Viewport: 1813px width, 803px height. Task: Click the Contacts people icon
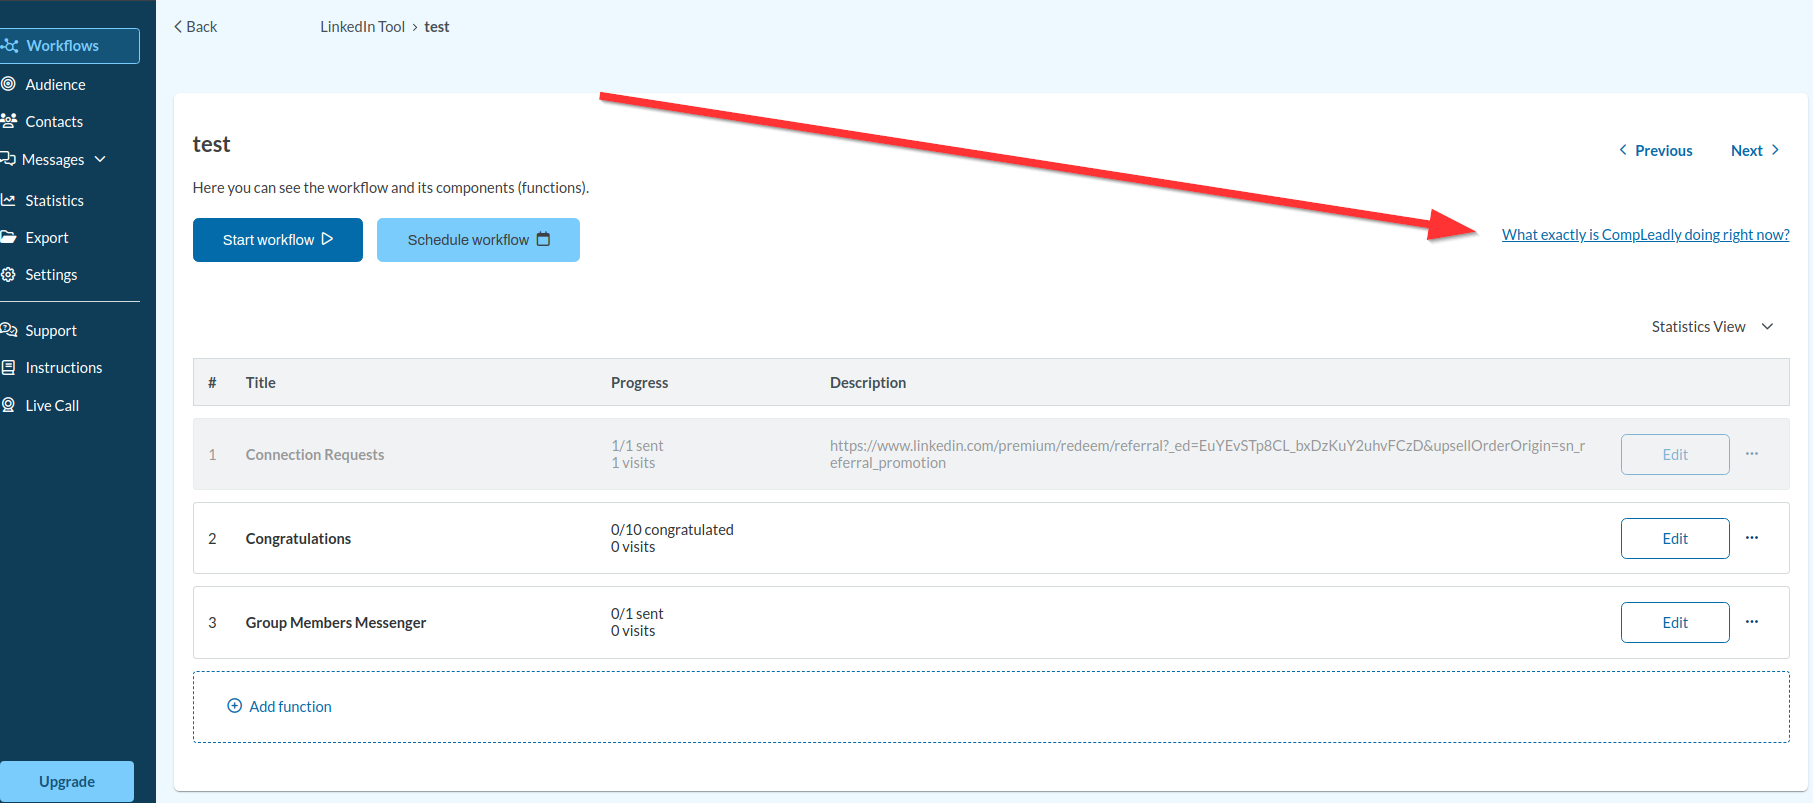click(x=9, y=121)
